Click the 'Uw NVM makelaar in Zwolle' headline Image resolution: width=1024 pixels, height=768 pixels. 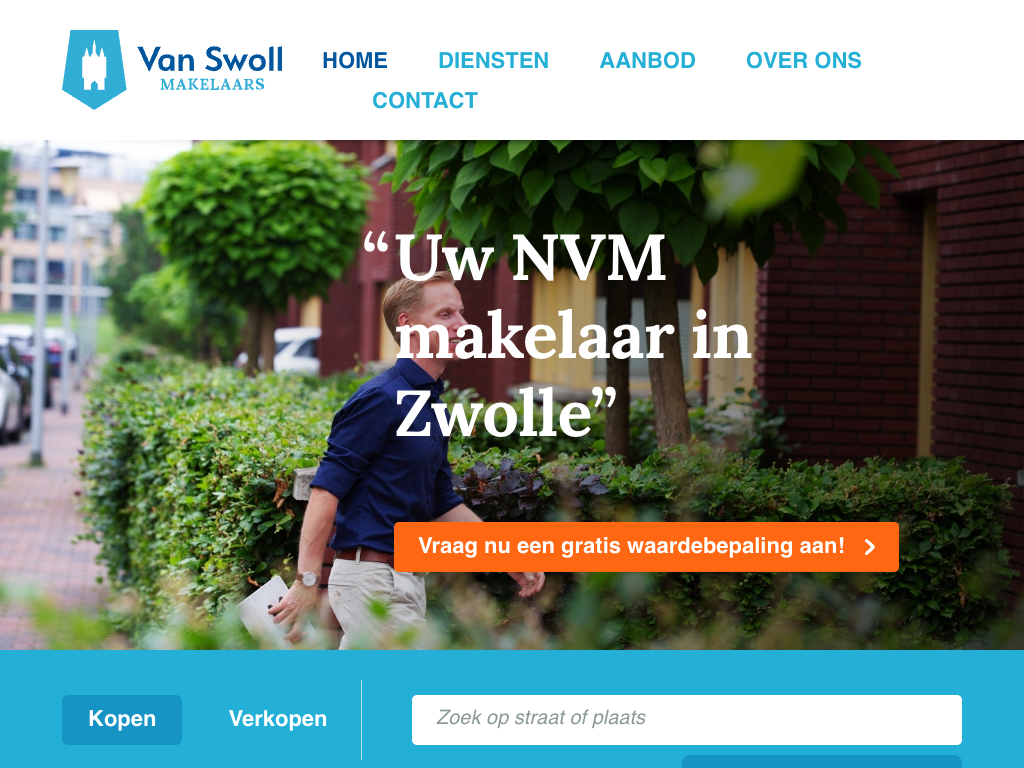point(558,336)
